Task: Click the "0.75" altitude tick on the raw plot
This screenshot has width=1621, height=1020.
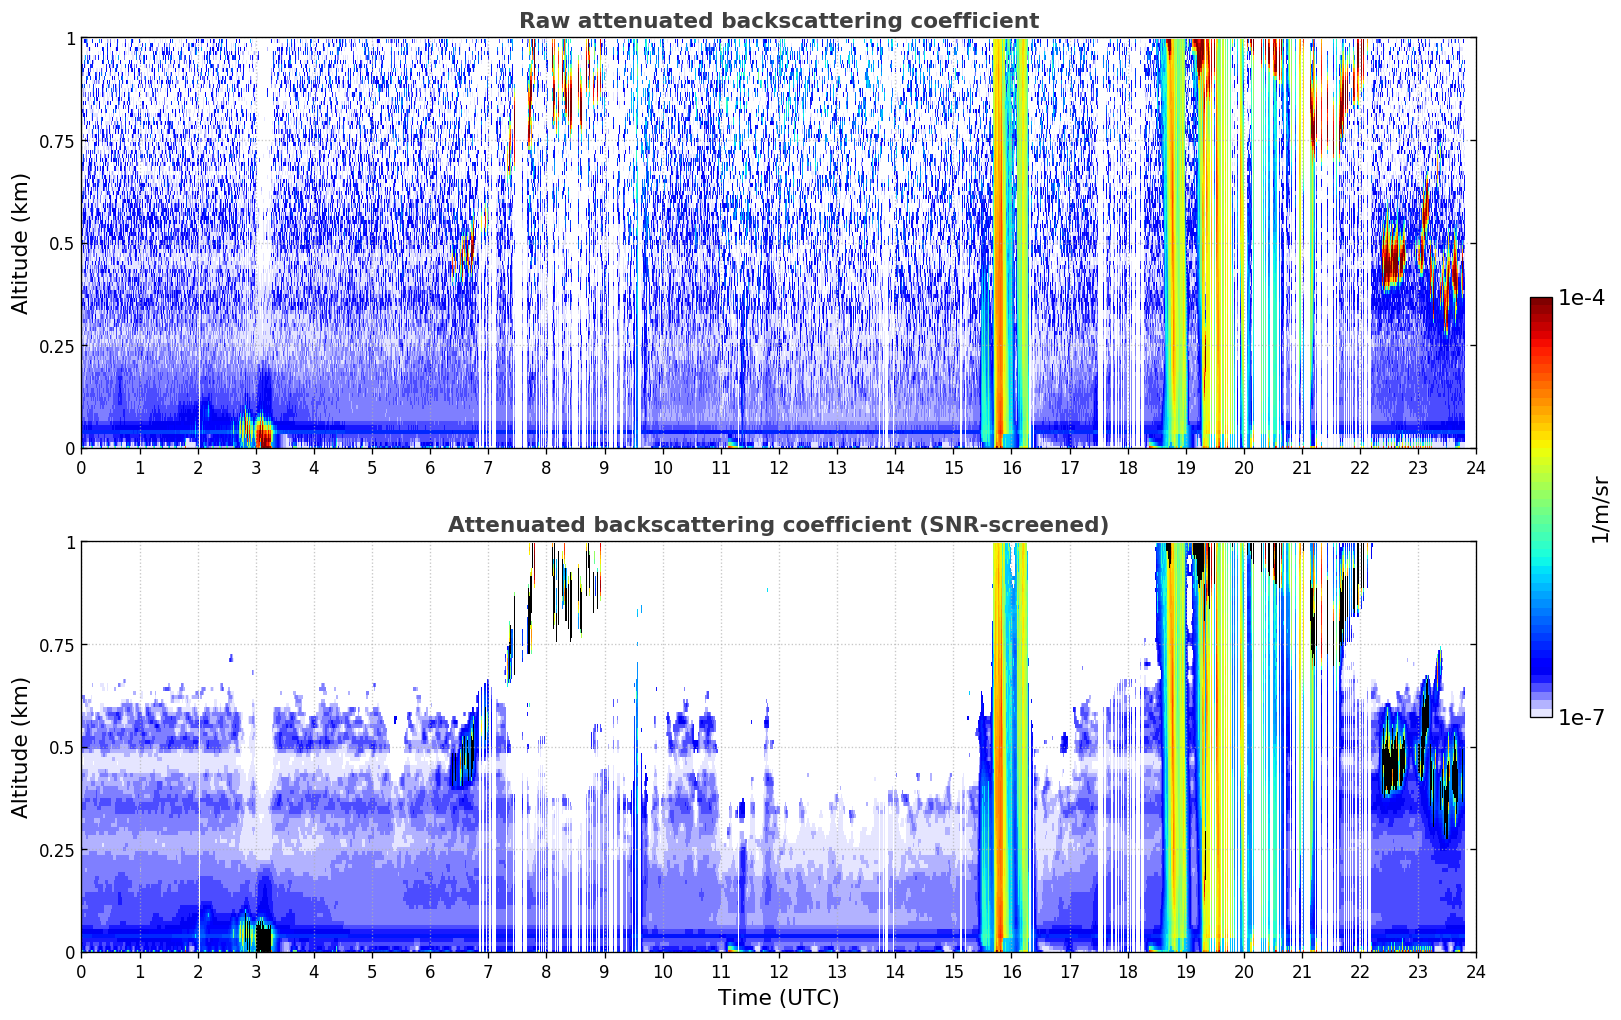Action: click(x=56, y=141)
